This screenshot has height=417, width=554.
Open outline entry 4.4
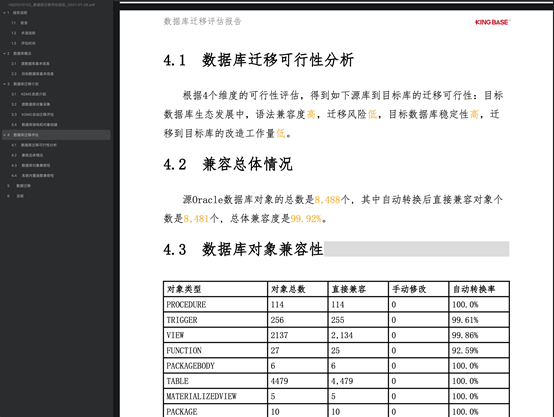coord(32,176)
